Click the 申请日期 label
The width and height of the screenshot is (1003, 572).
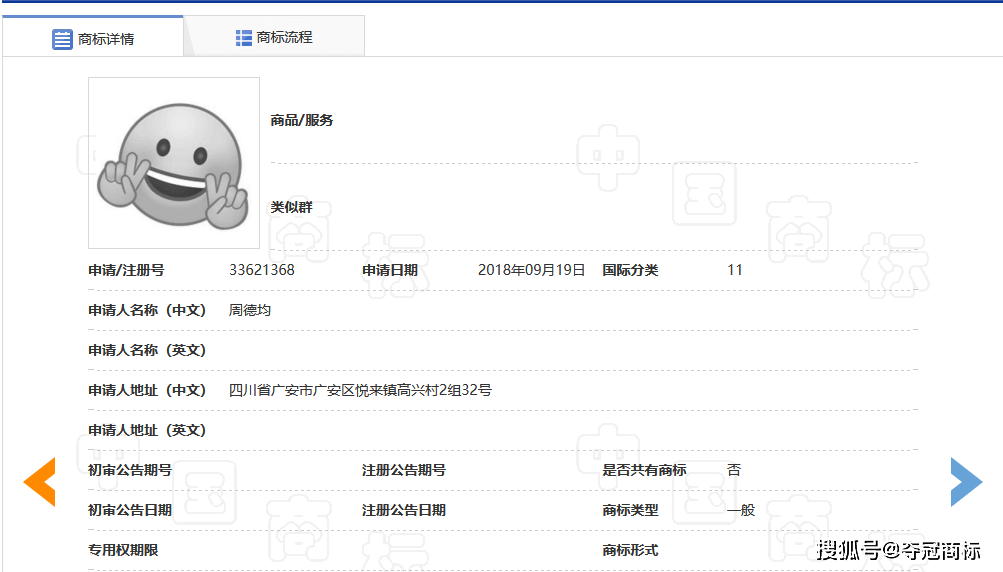click(x=390, y=270)
